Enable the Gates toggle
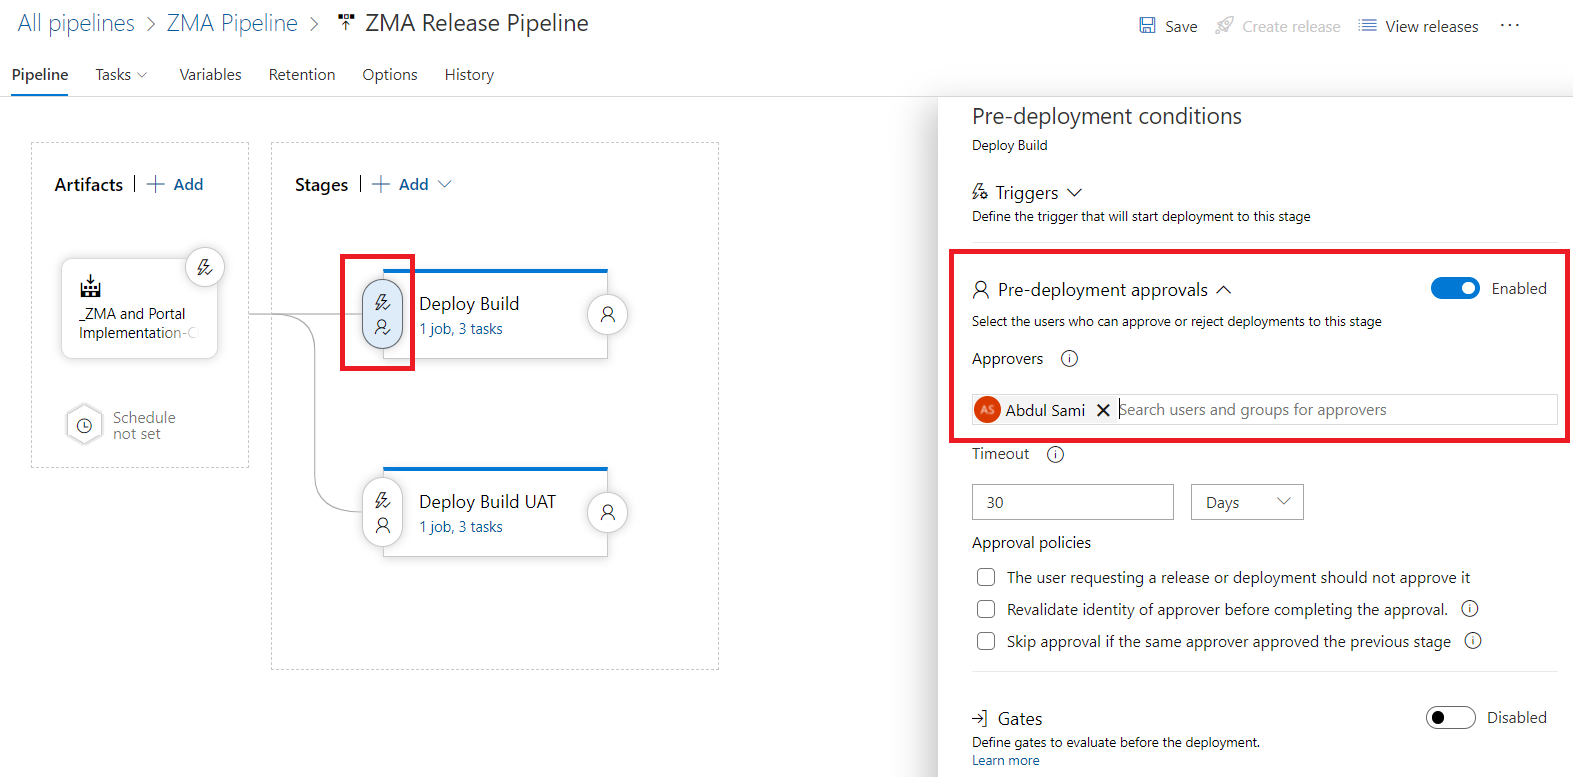The height and width of the screenshot is (777, 1573). (x=1450, y=718)
